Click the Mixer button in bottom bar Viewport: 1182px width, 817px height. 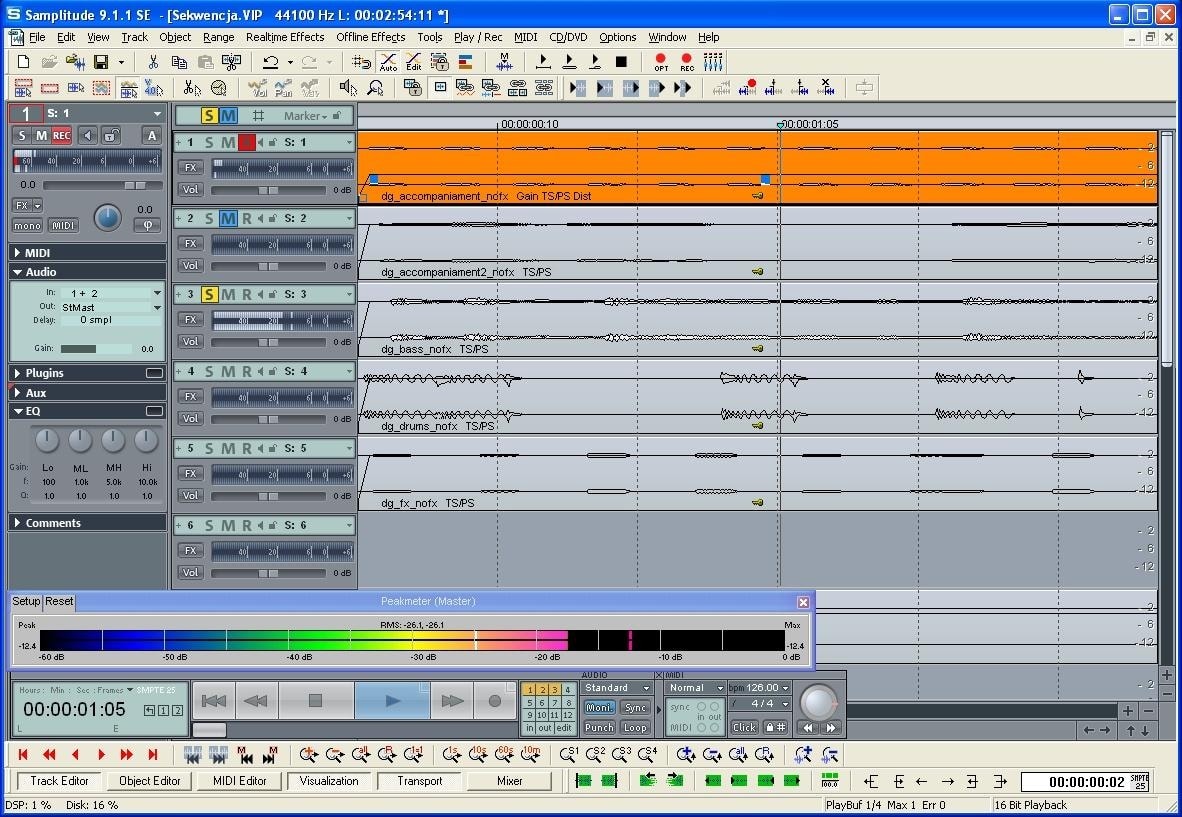pos(509,781)
